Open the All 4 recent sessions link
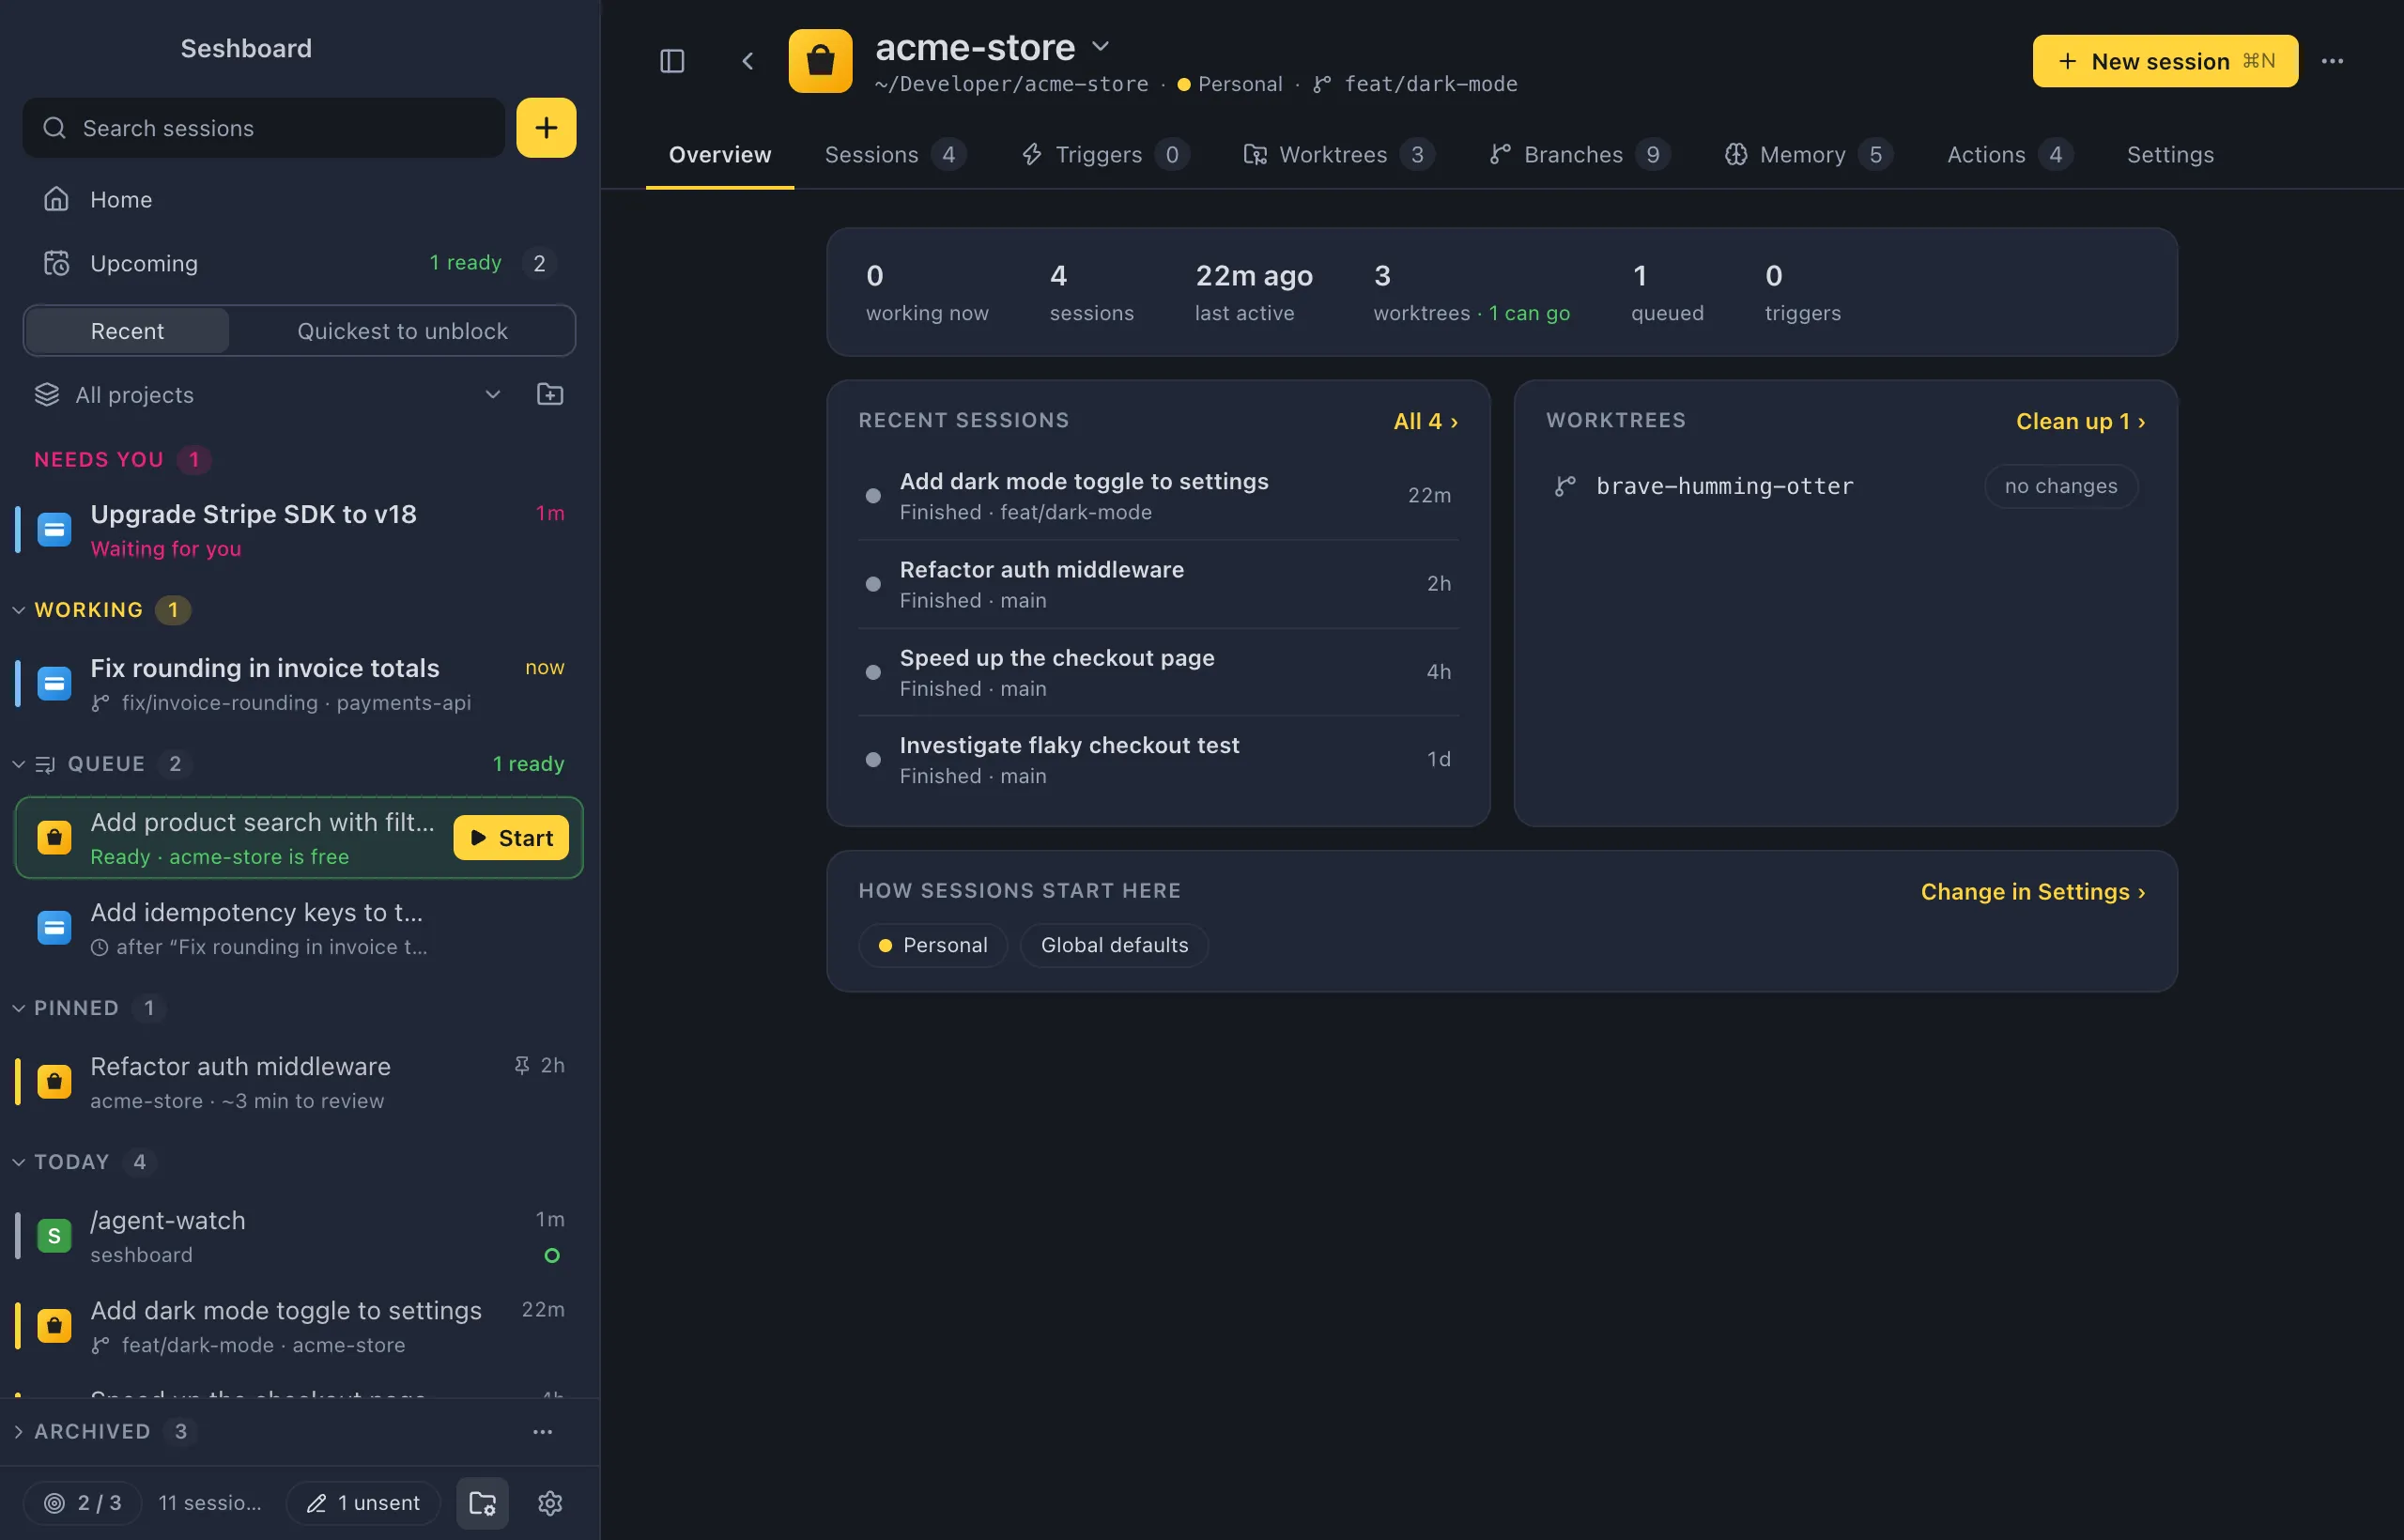Image resolution: width=2404 pixels, height=1540 pixels. (x=1425, y=421)
